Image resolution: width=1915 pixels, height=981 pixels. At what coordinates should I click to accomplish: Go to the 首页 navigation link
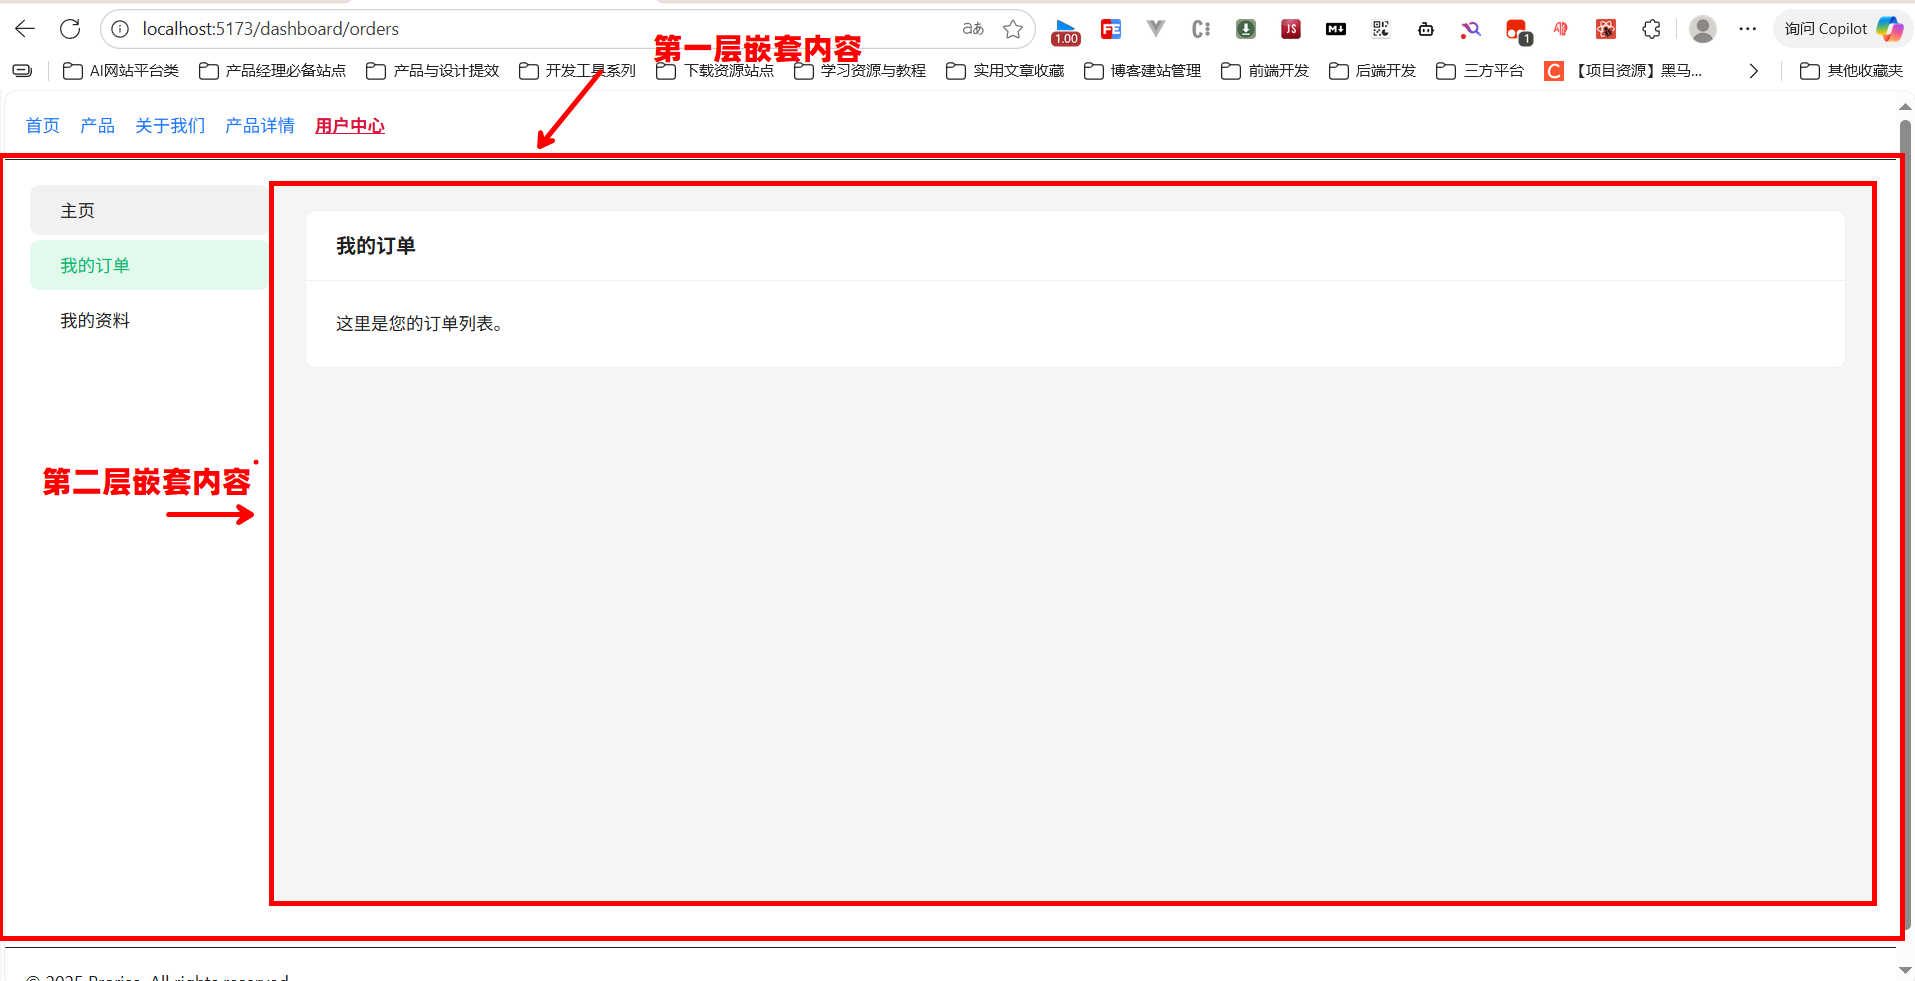[42, 126]
